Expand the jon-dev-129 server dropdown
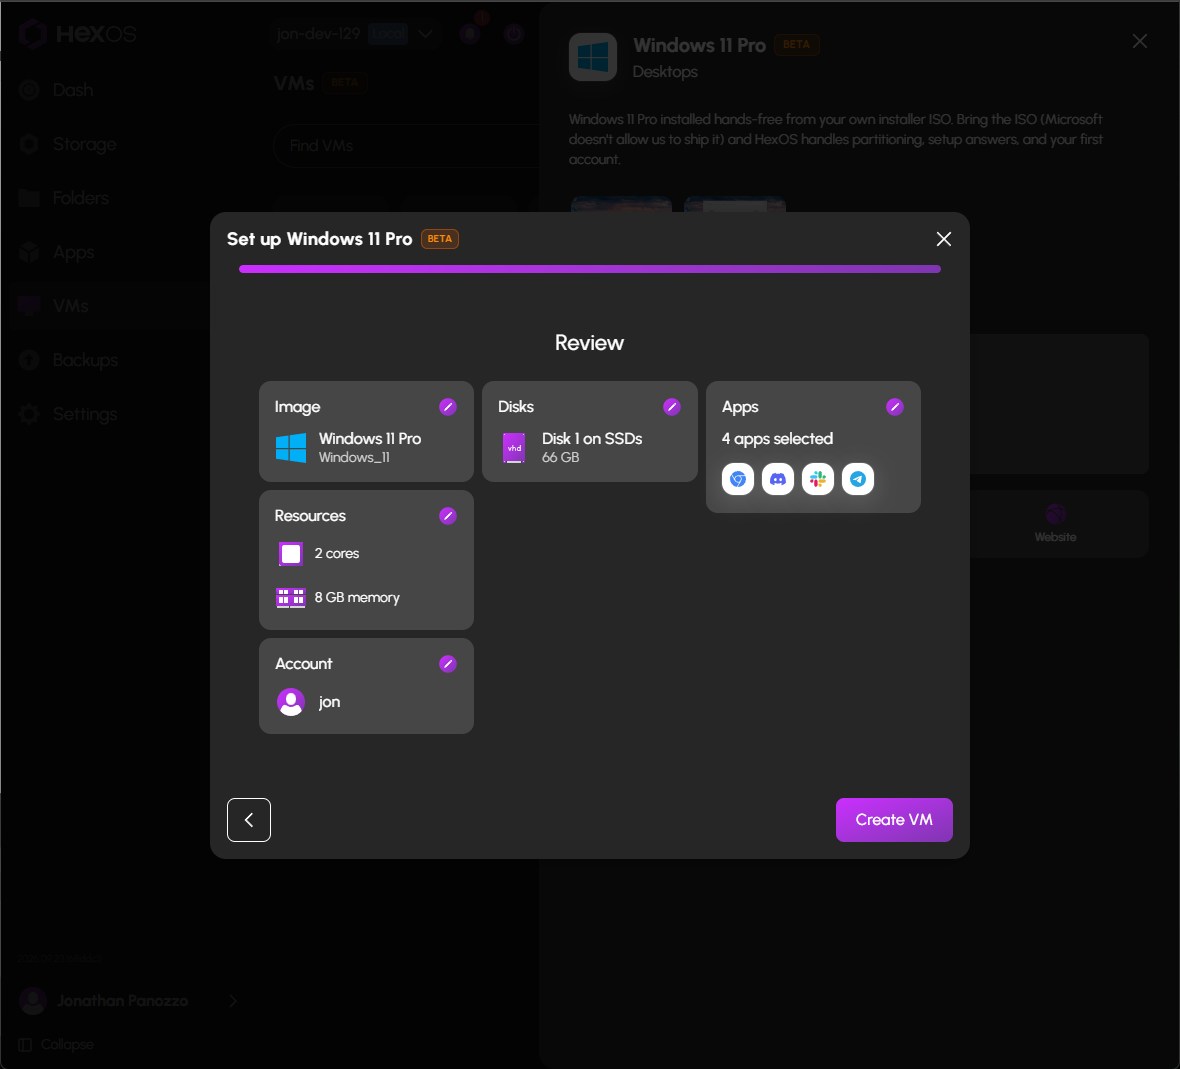This screenshot has width=1180, height=1069. pos(425,34)
